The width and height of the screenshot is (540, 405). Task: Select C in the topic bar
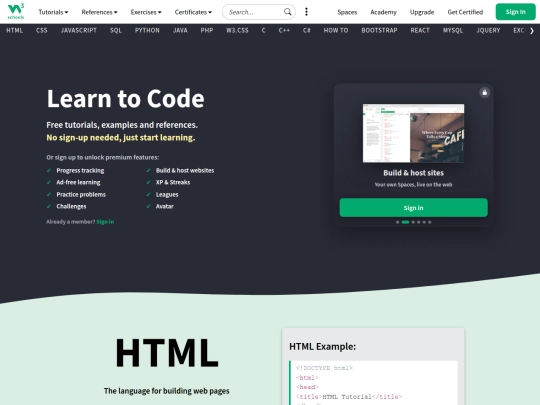pyautogui.click(x=263, y=30)
